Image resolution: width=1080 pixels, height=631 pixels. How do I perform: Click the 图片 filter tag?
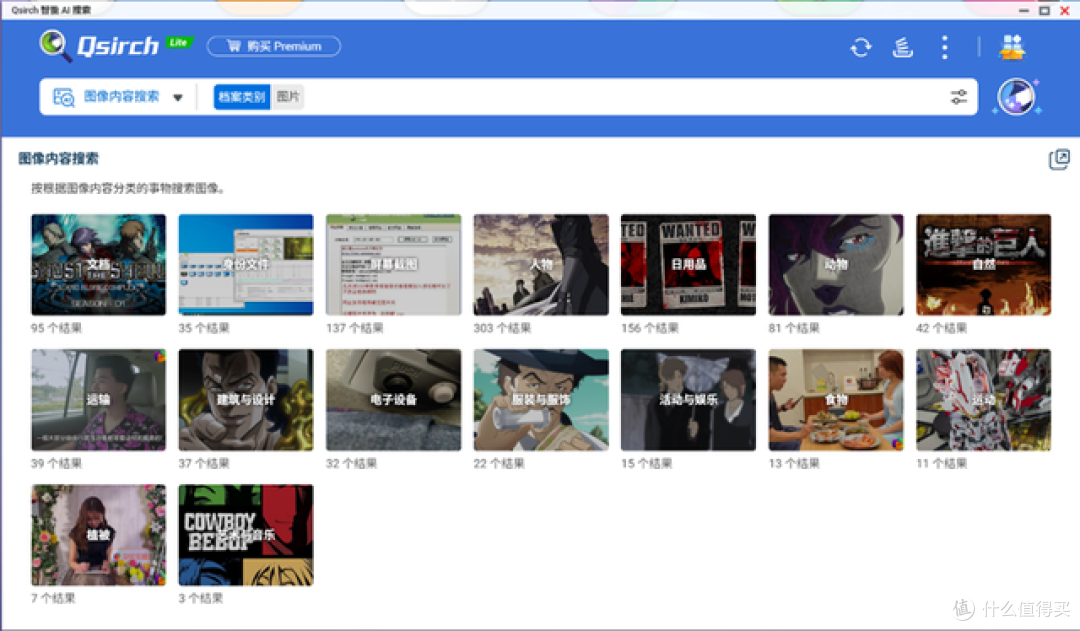click(x=288, y=97)
